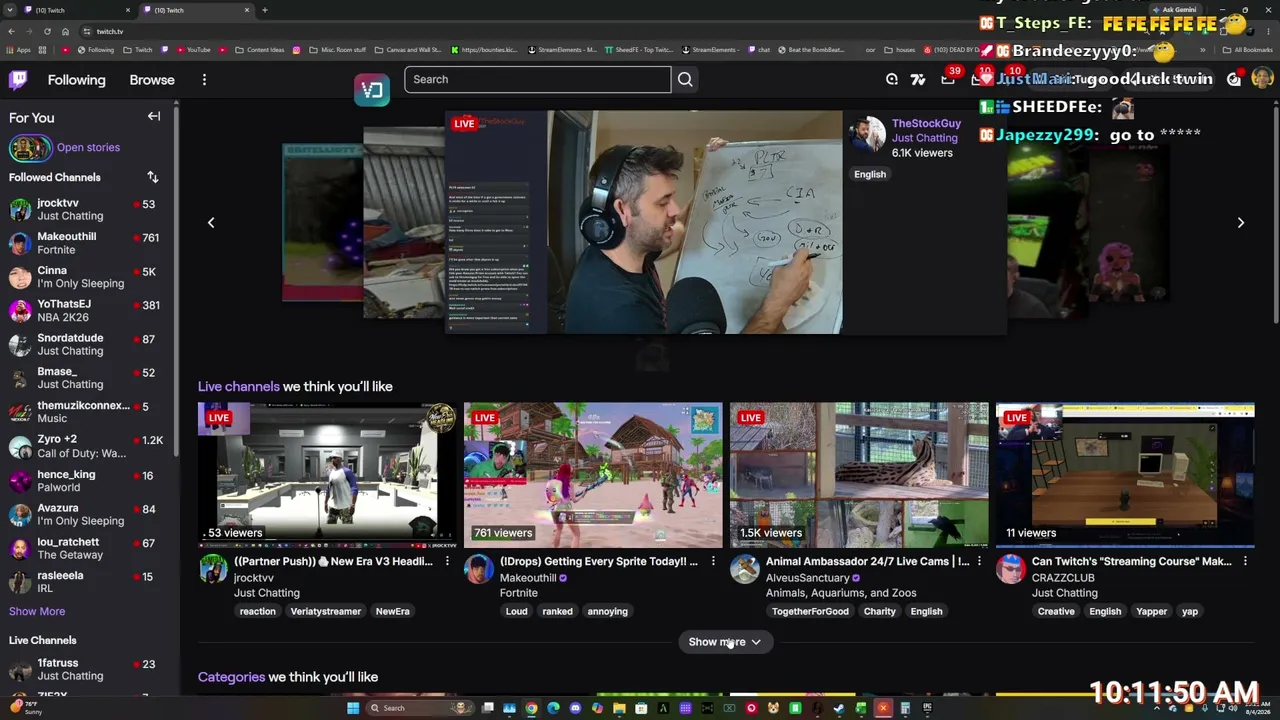Viewport: 1280px width, 720px height.
Task: Expand live channels with Show more
Action: coord(725,642)
